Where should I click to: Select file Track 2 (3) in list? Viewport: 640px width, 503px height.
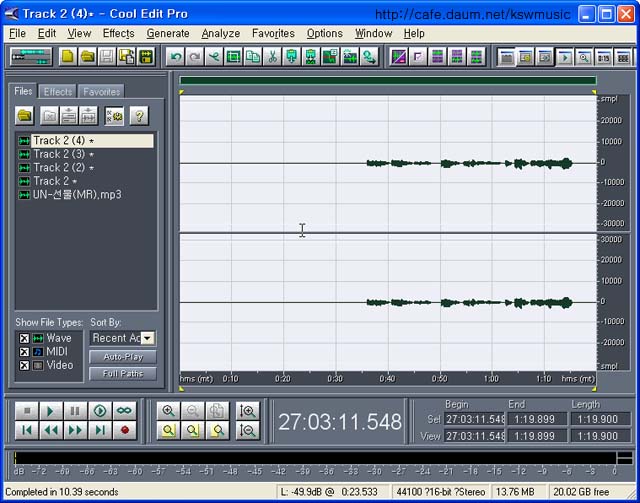click(64, 154)
